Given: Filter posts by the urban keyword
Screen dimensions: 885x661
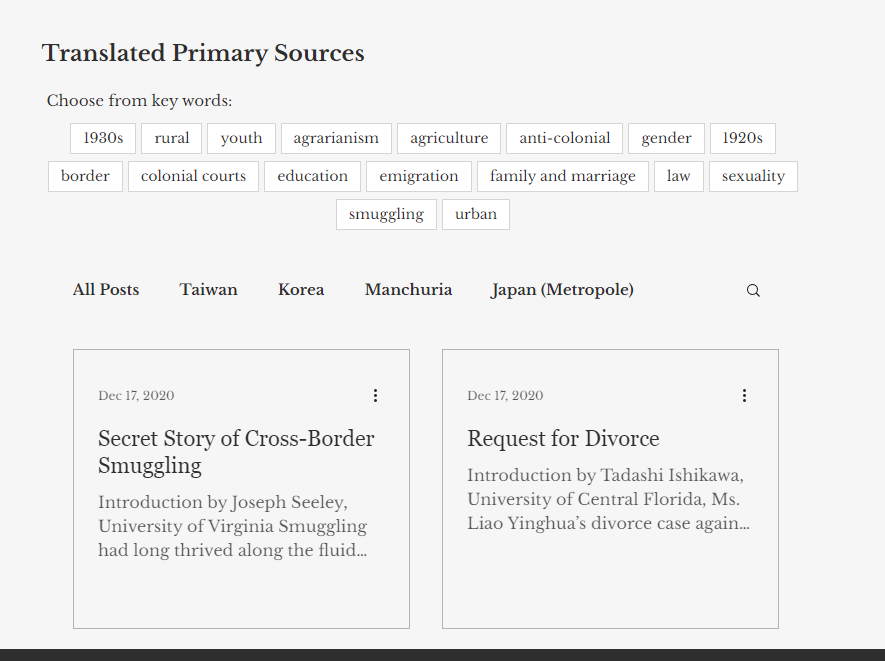Looking at the screenshot, I should tap(476, 214).
